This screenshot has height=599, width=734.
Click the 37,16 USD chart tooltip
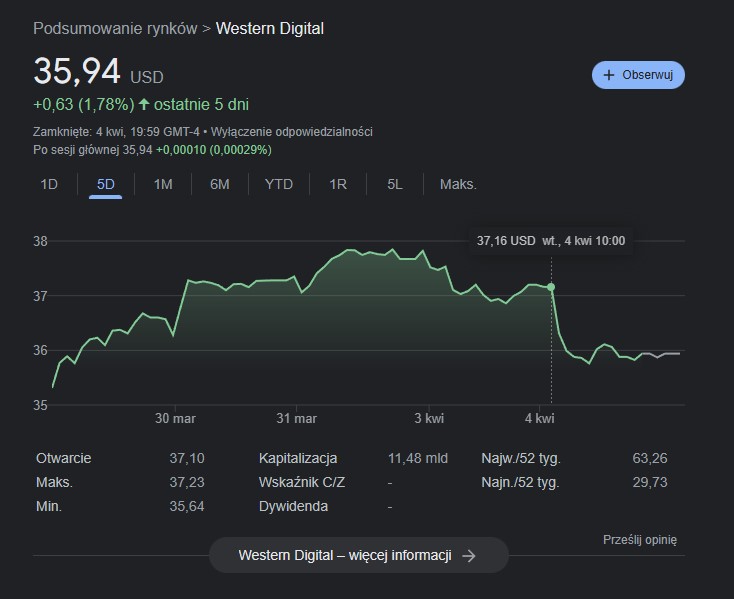coord(551,241)
